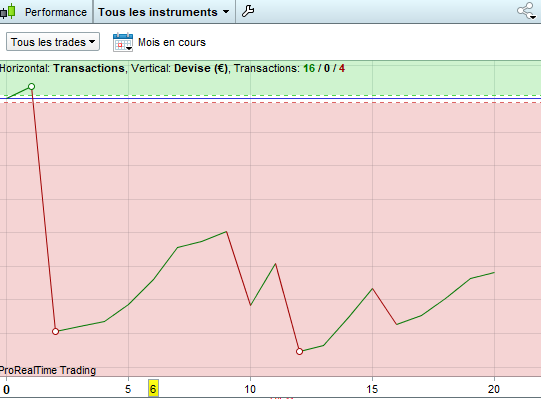Click the x-axis label 20
This screenshot has width=541, height=399.
pyautogui.click(x=494, y=390)
